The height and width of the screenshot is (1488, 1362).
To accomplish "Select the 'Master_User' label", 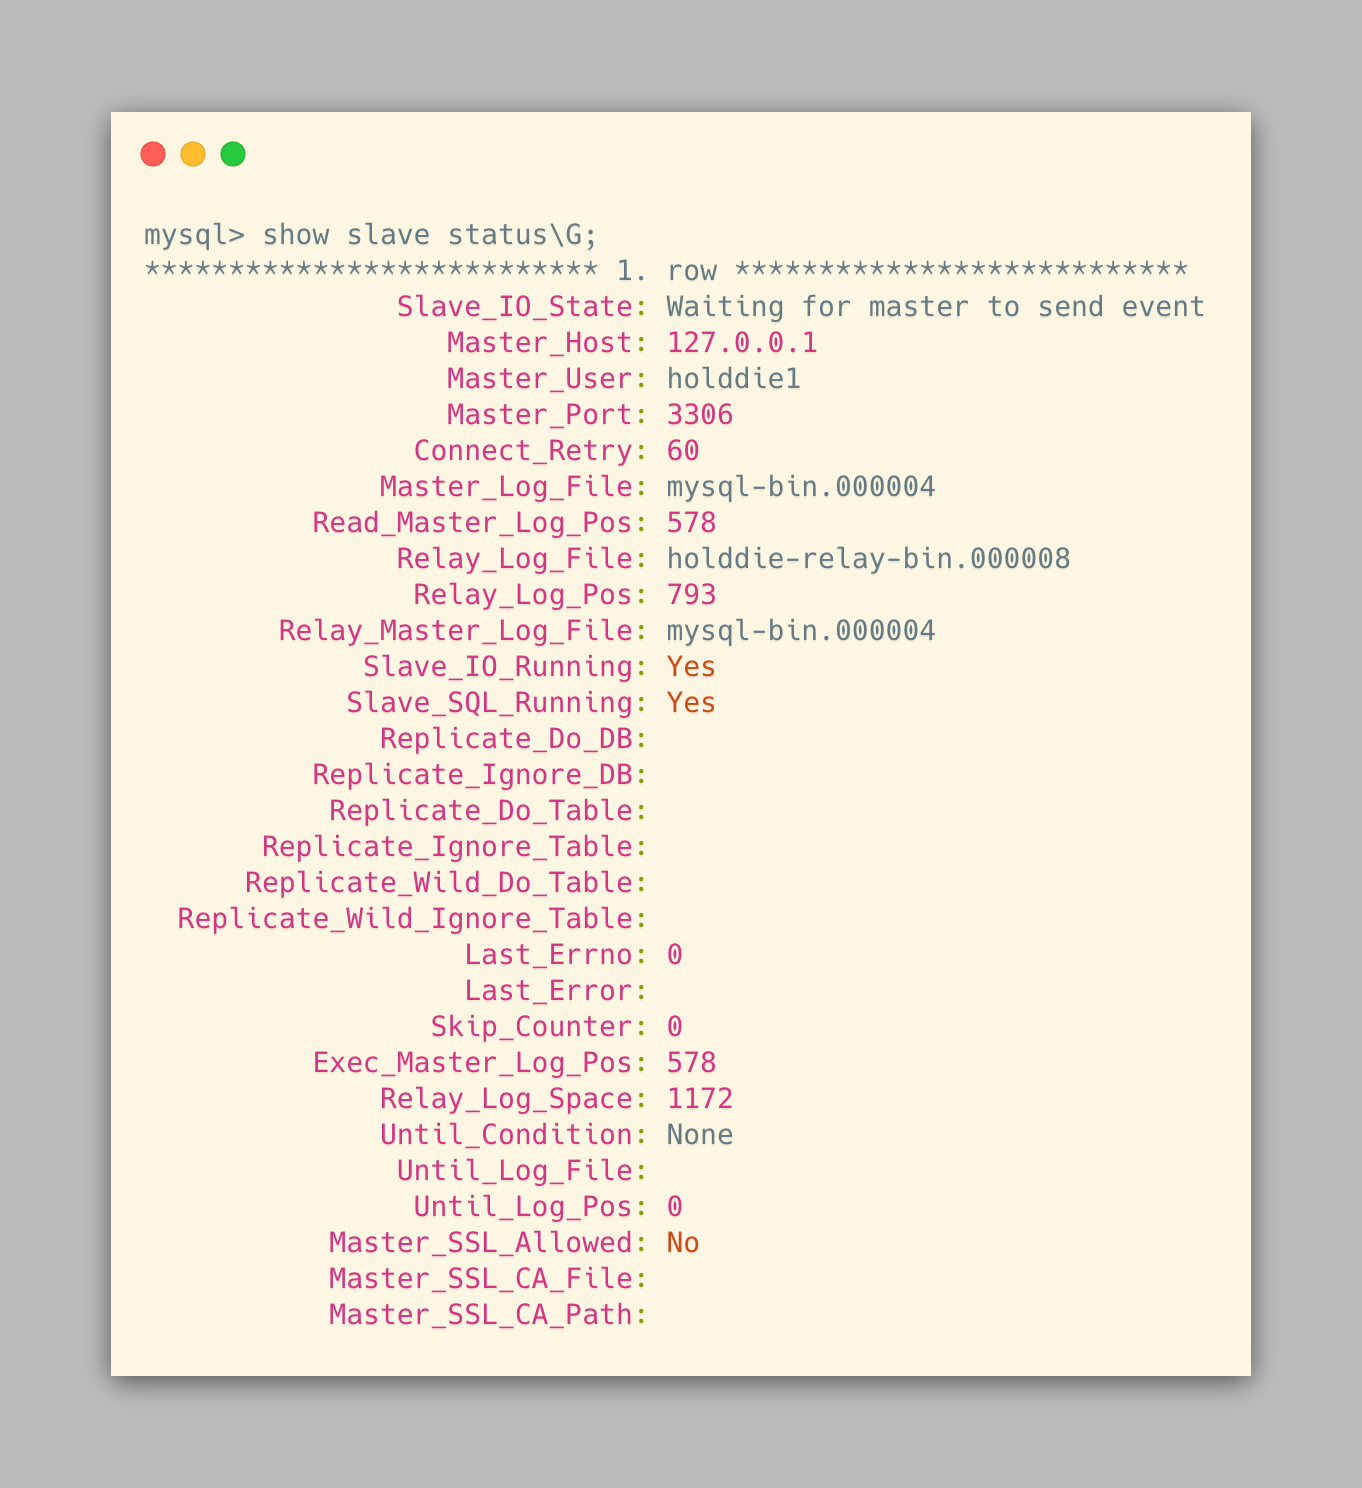I will [540, 379].
